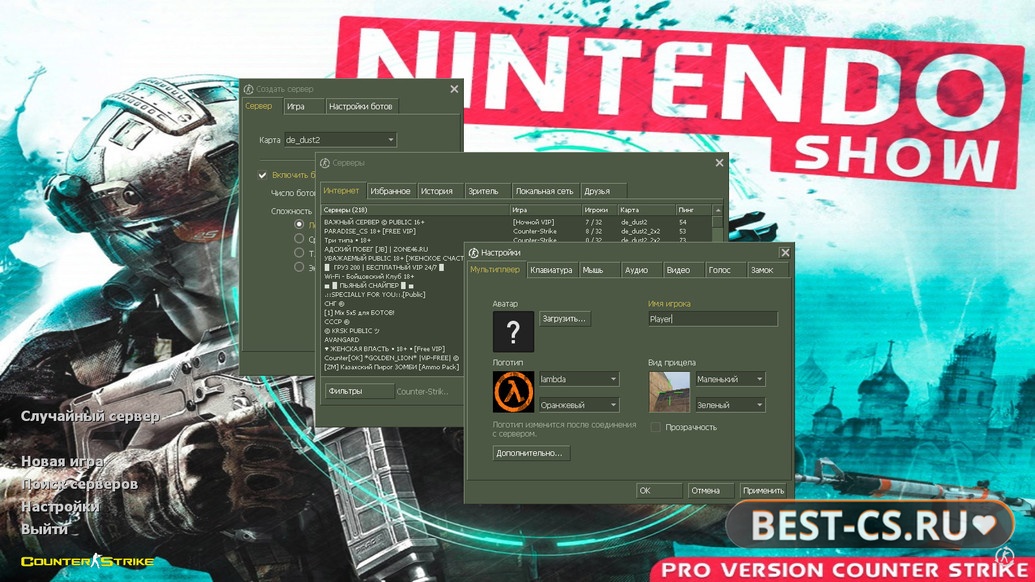Confirm settings with the OK button
The width and height of the screenshot is (1035, 582).
pos(659,490)
